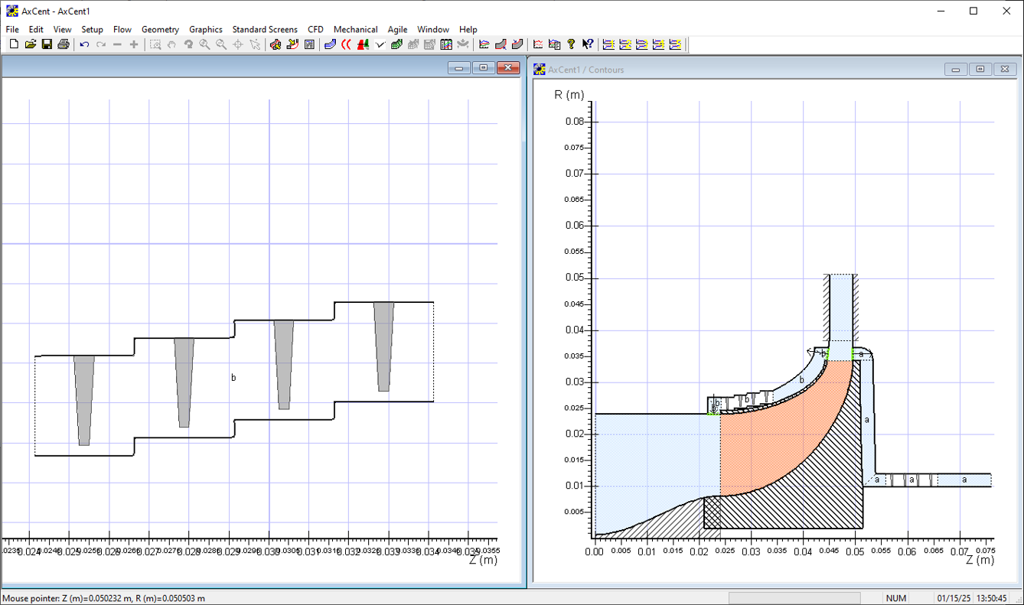Click the Print icon in the toolbar
The height and width of the screenshot is (605, 1024).
pos(63,44)
